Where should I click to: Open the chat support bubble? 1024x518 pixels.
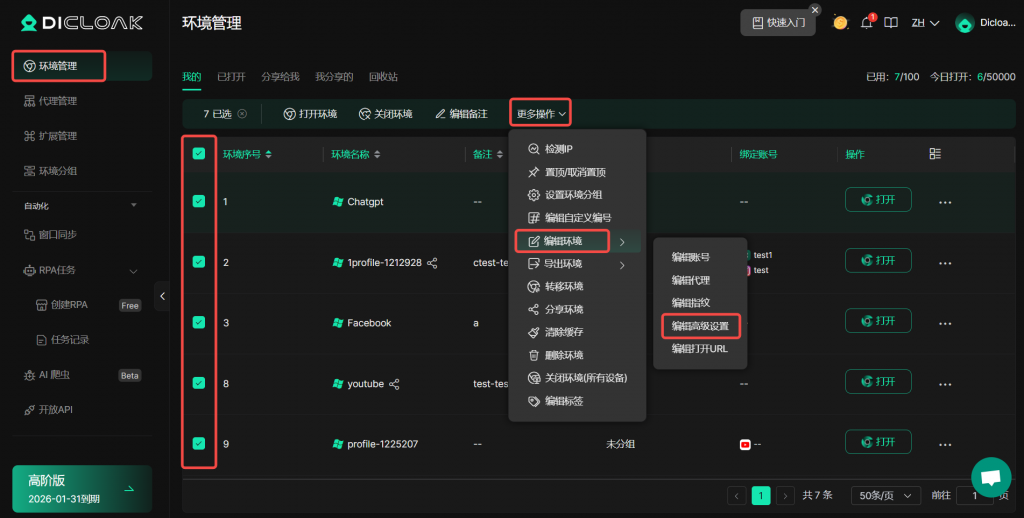click(990, 477)
